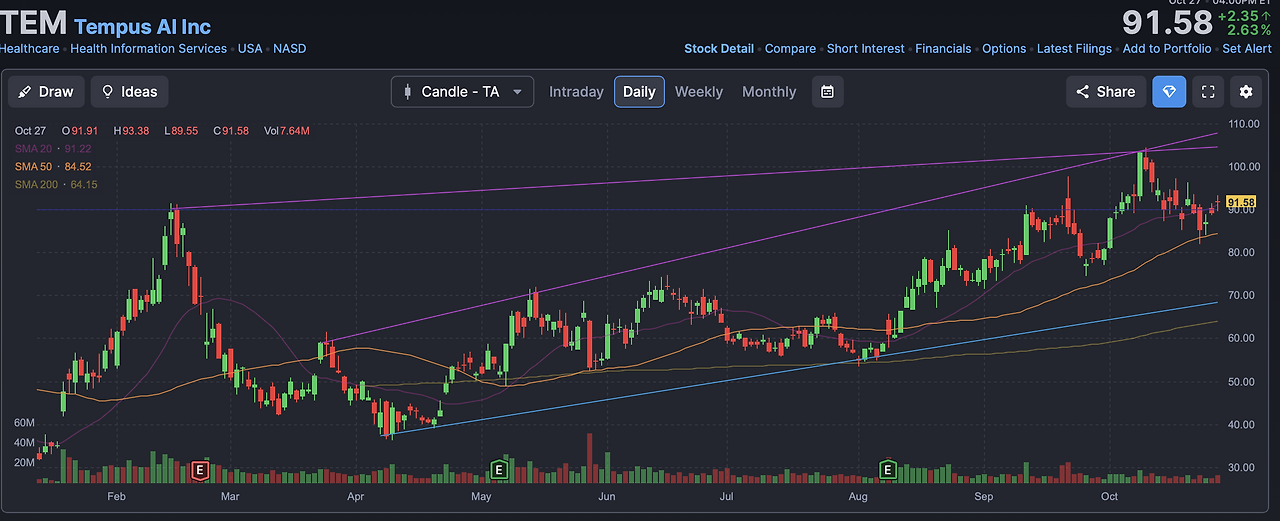Click the share icon in Share button
The height and width of the screenshot is (521, 1280).
click(x=1082, y=91)
